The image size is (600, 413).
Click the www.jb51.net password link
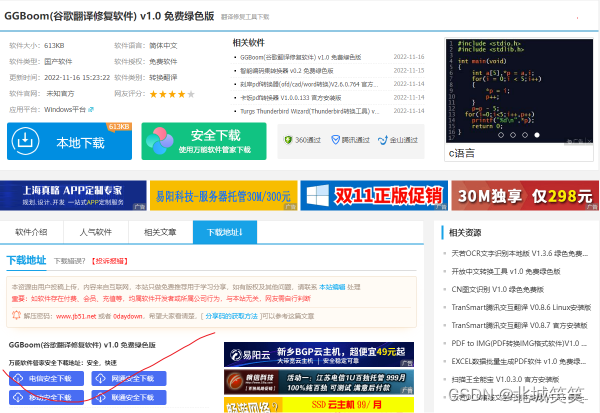pos(76,317)
